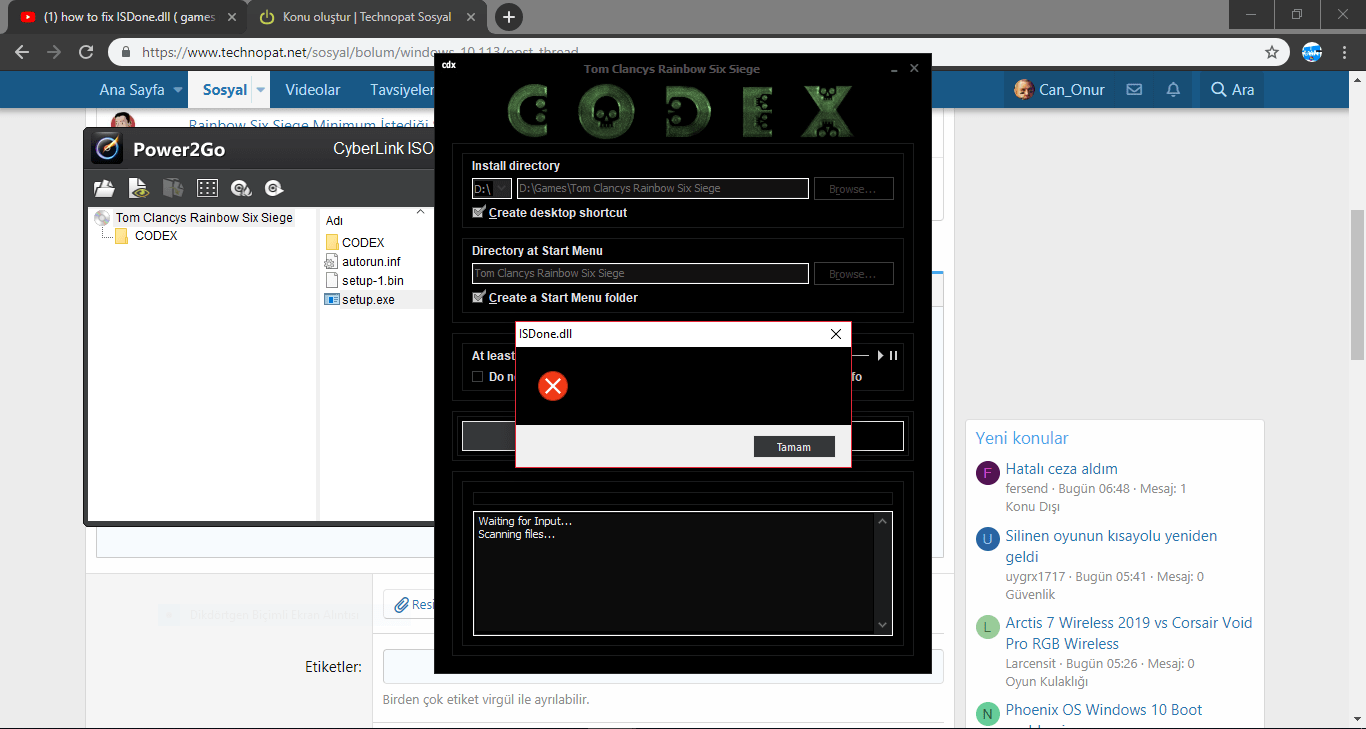Open the Chrome three-dot menu
Image resolution: width=1366 pixels, height=729 pixels.
(1345, 52)
